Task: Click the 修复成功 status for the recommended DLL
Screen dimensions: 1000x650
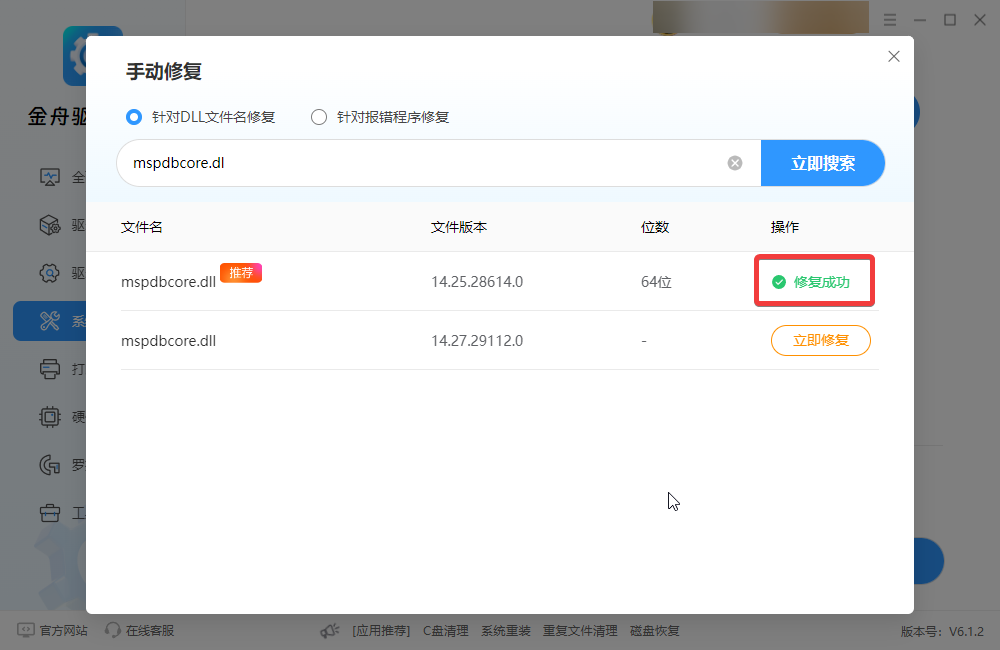Action: pyautogui.click(x=814, y=282)
